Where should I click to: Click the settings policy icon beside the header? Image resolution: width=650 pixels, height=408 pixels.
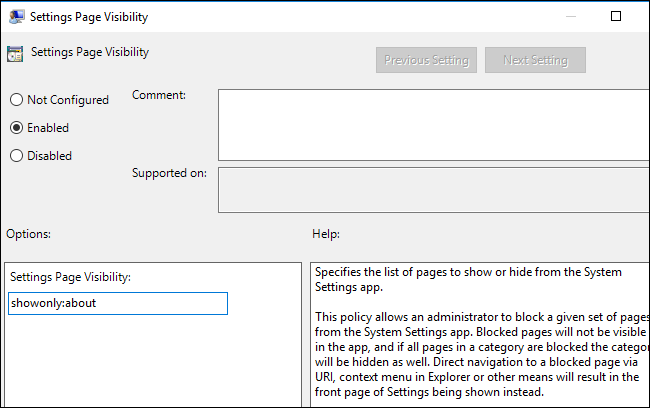click(15, 55)
